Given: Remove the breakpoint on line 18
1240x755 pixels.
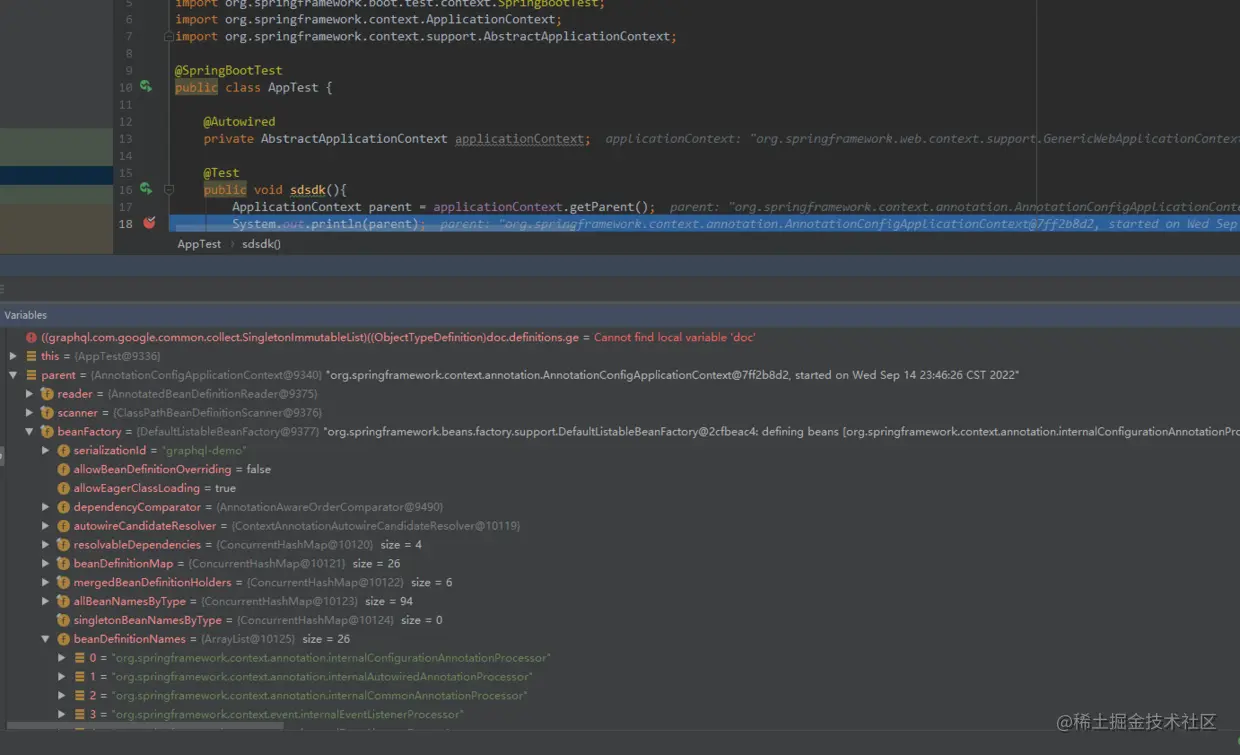Looking at the screenshot, I should pos(149,223).
